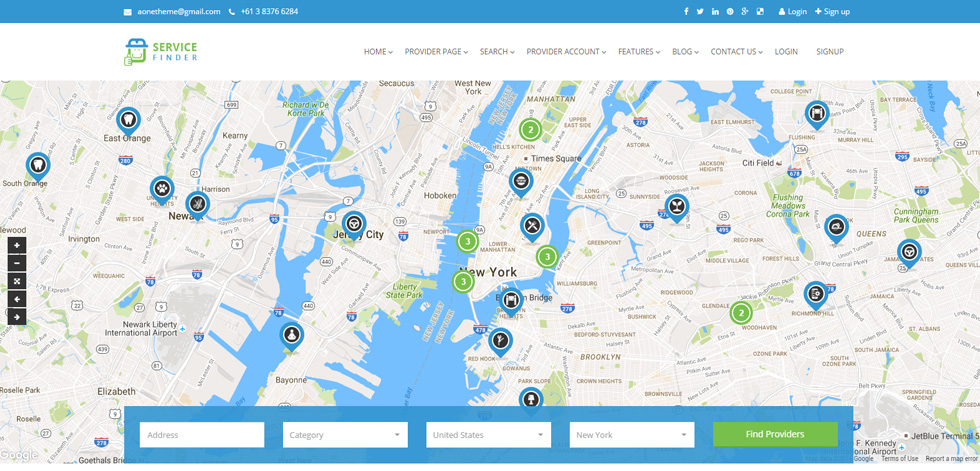980x471 pixels.
Task: Select the marker above Red Hook
Action: click(500, 342)
